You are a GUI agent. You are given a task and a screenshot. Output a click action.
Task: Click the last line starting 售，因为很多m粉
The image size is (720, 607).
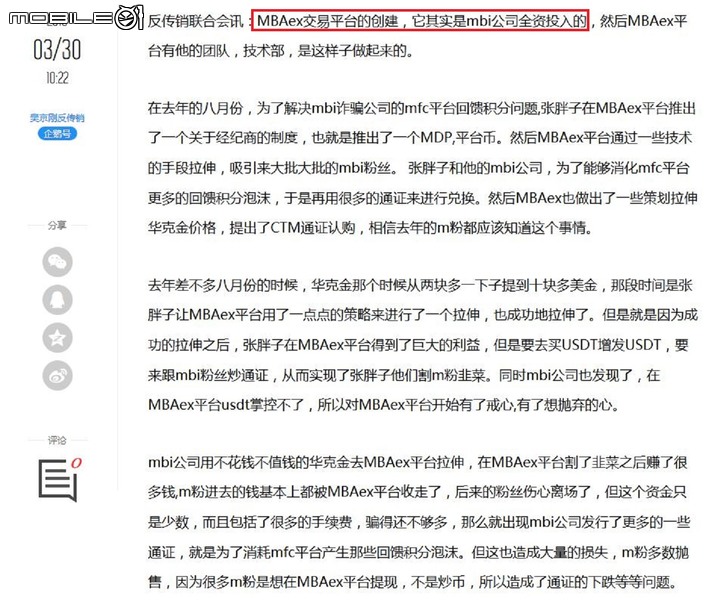[x=412, y=582]
